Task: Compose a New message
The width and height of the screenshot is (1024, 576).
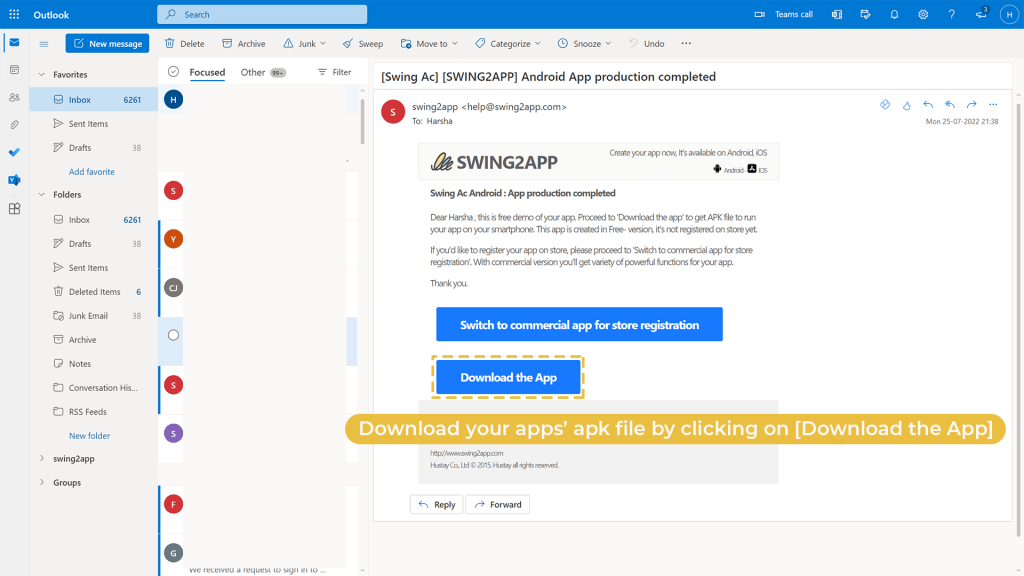Action: [x=107, y=43]
